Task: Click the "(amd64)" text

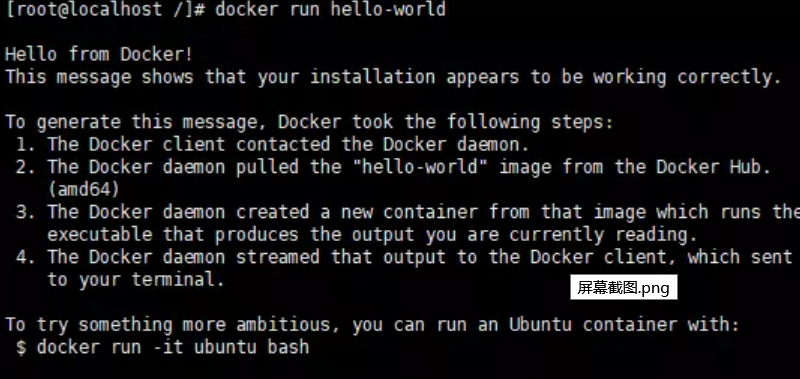Action: pyautogui.click(x=84, y=190)
